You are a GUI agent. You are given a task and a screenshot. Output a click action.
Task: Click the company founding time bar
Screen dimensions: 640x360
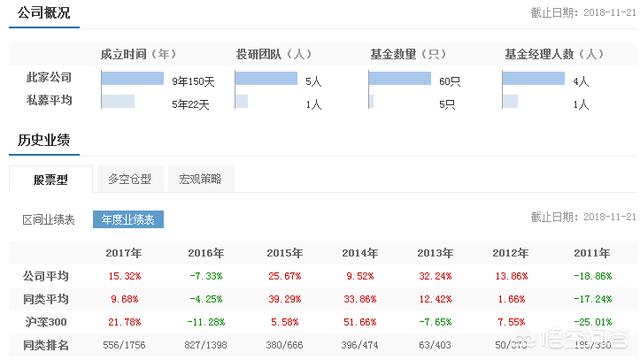pyautogui.click(x=133, y=78)
